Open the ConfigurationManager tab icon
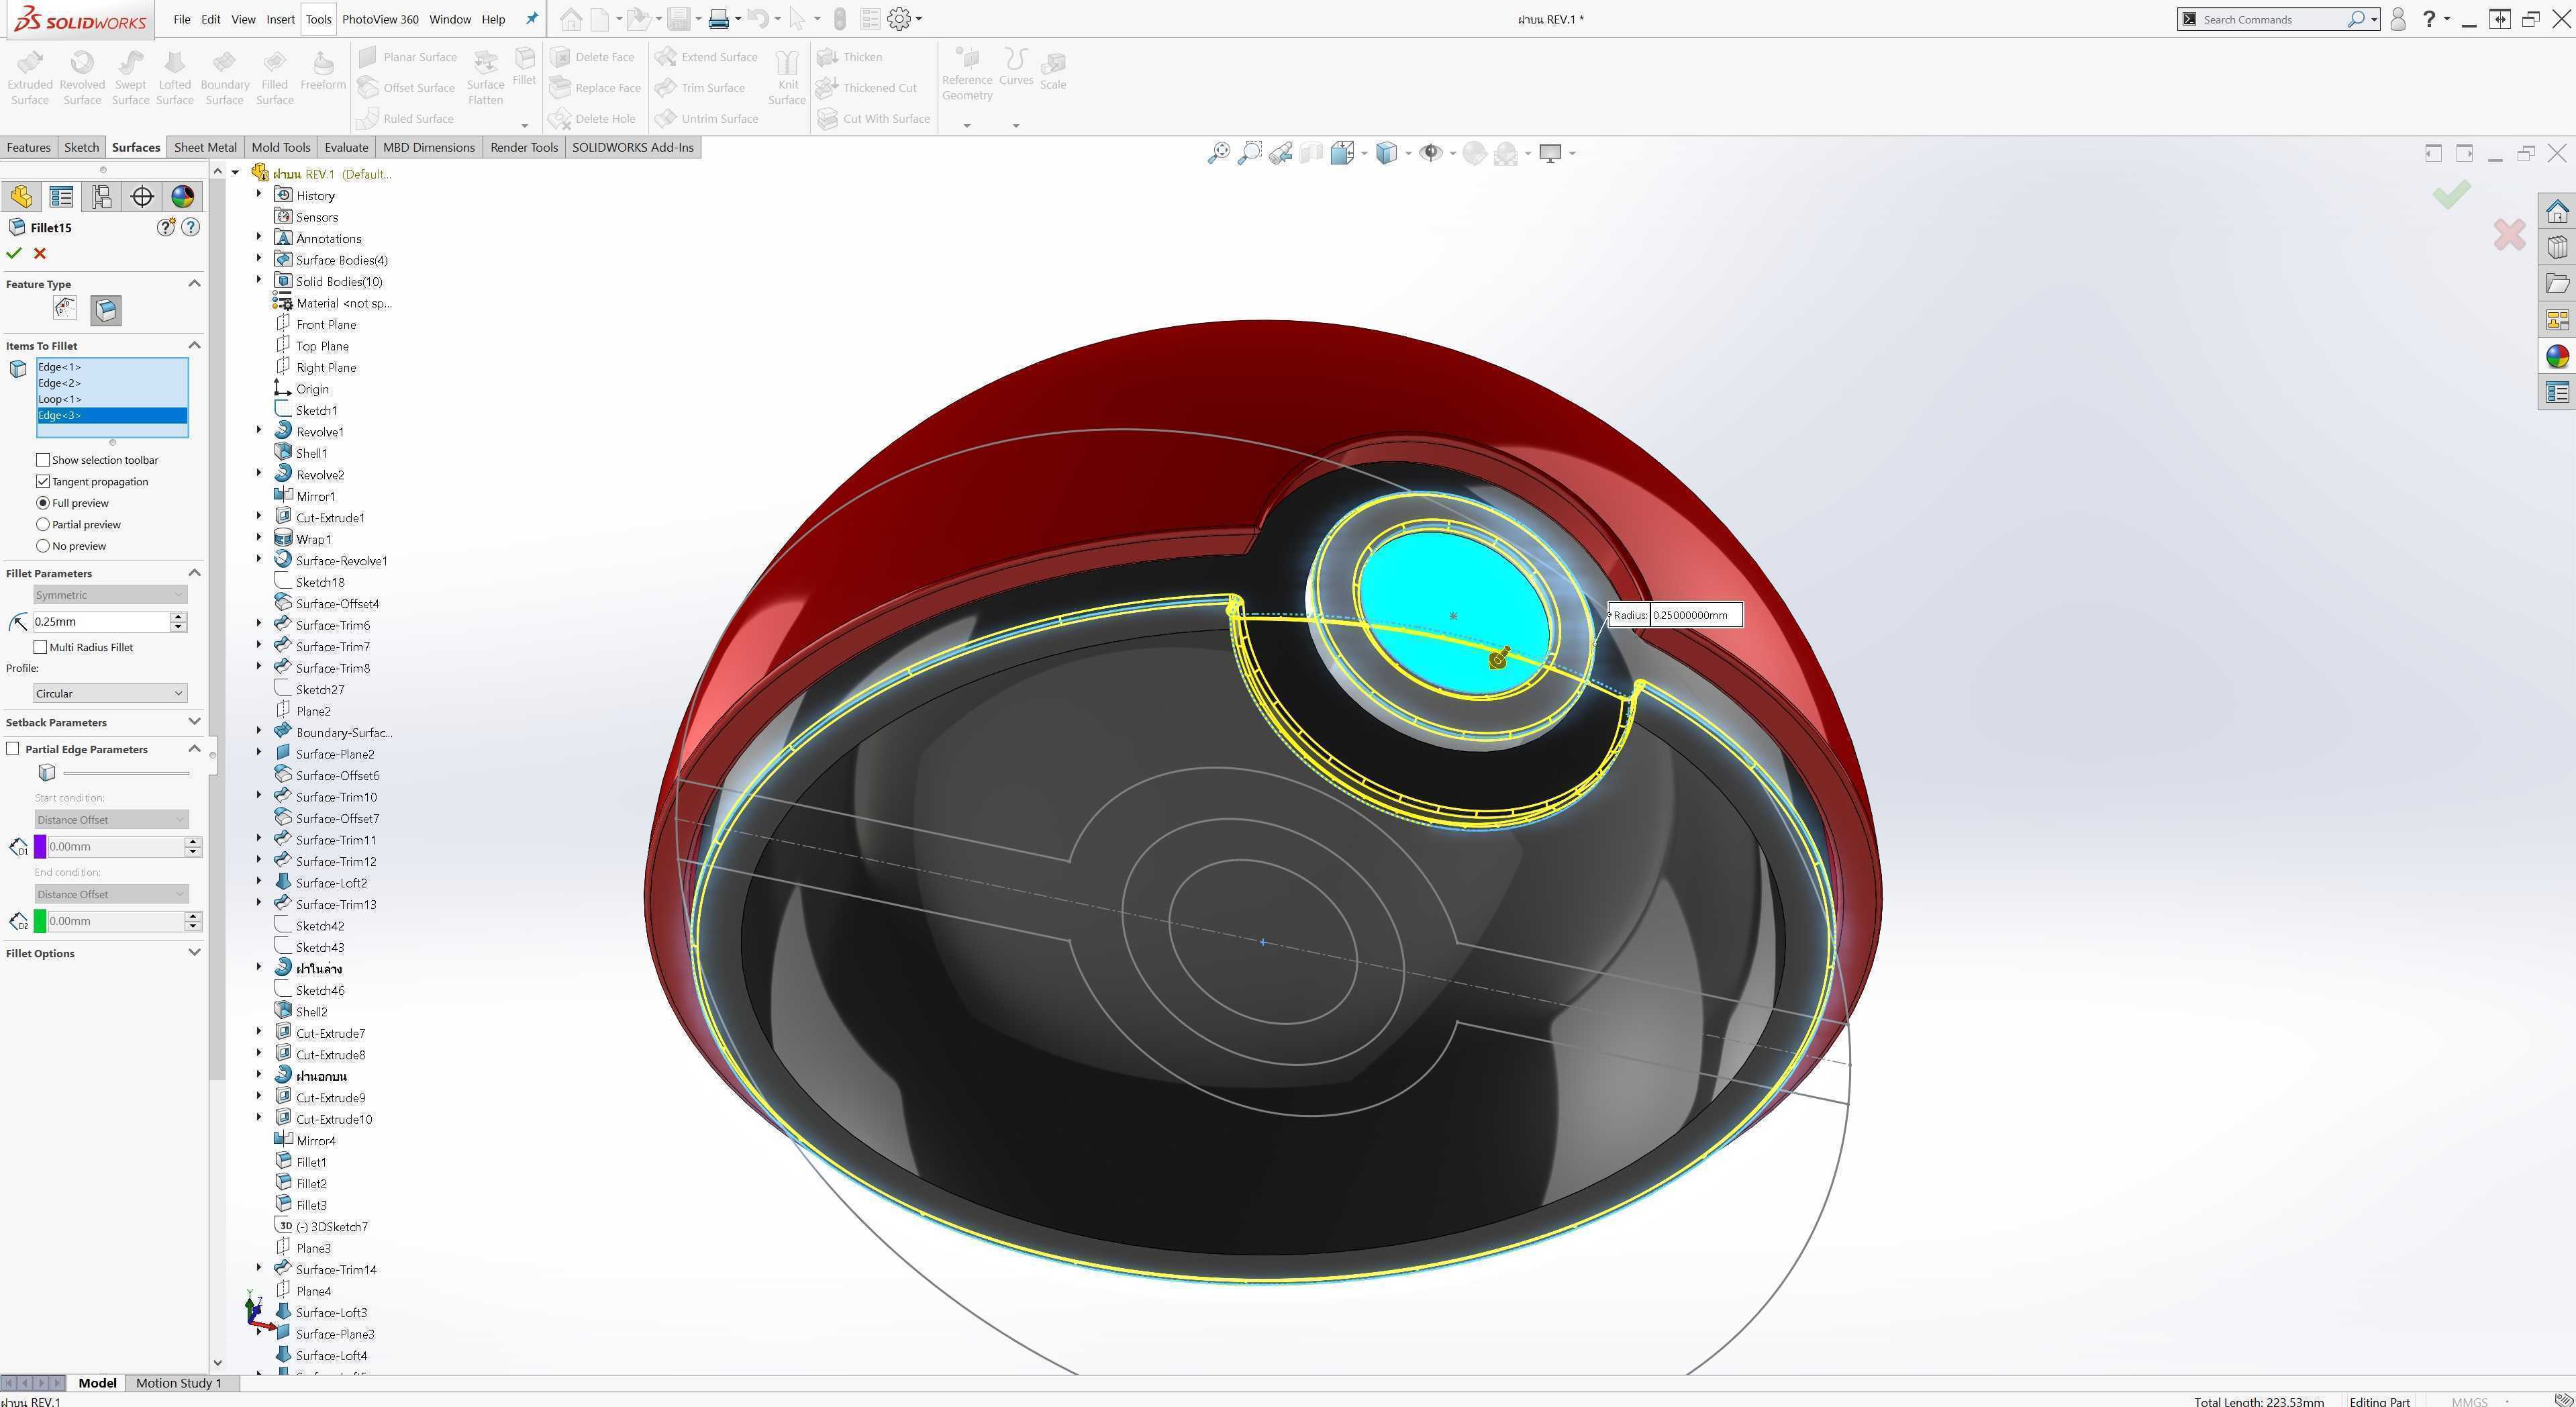This screenshot has height=1407, width=2576. (x=101, y=196)
